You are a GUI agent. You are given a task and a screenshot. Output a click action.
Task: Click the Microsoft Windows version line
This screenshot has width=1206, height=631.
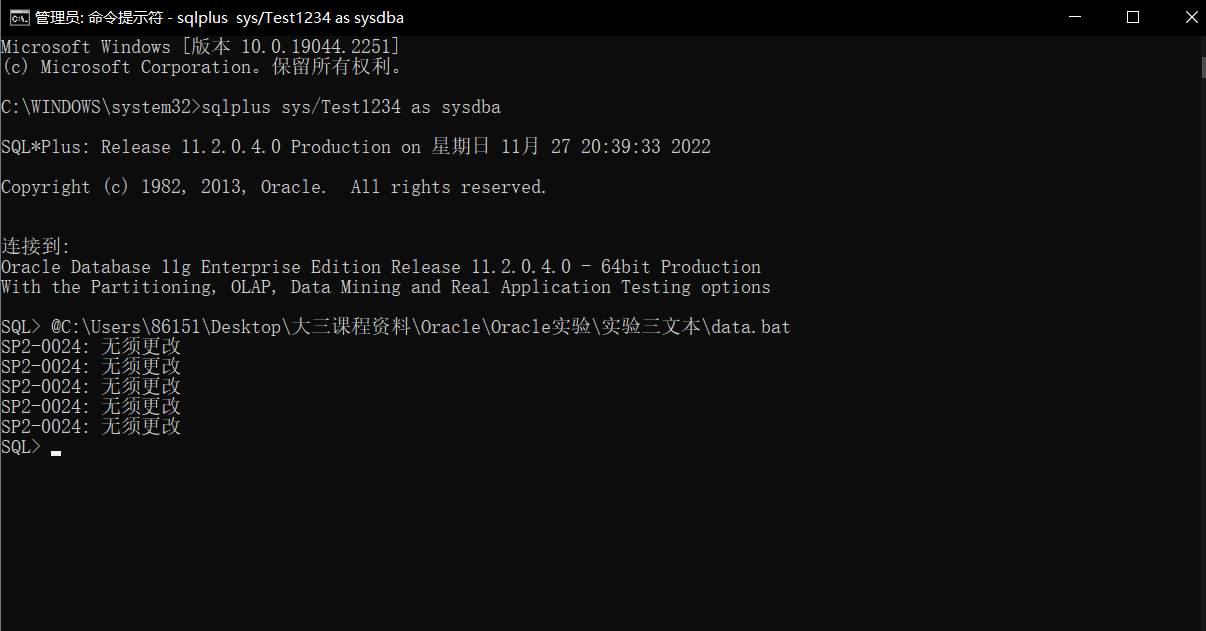coord(200,47)
